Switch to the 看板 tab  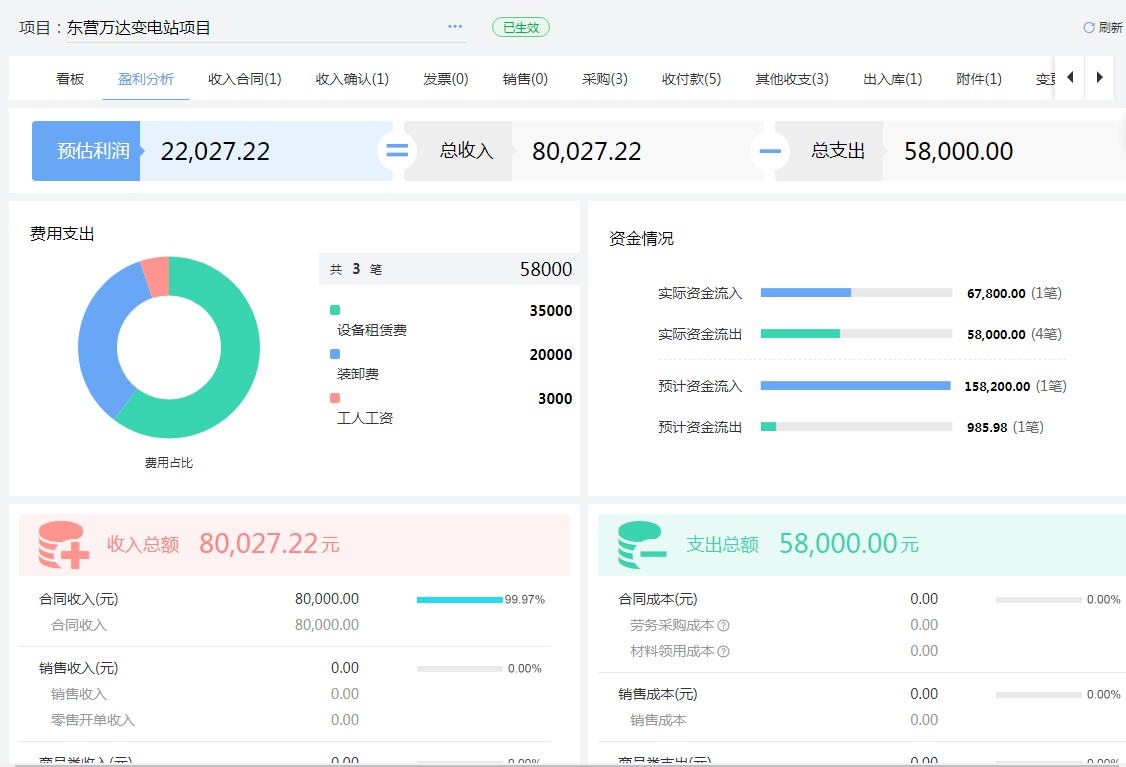70,79
